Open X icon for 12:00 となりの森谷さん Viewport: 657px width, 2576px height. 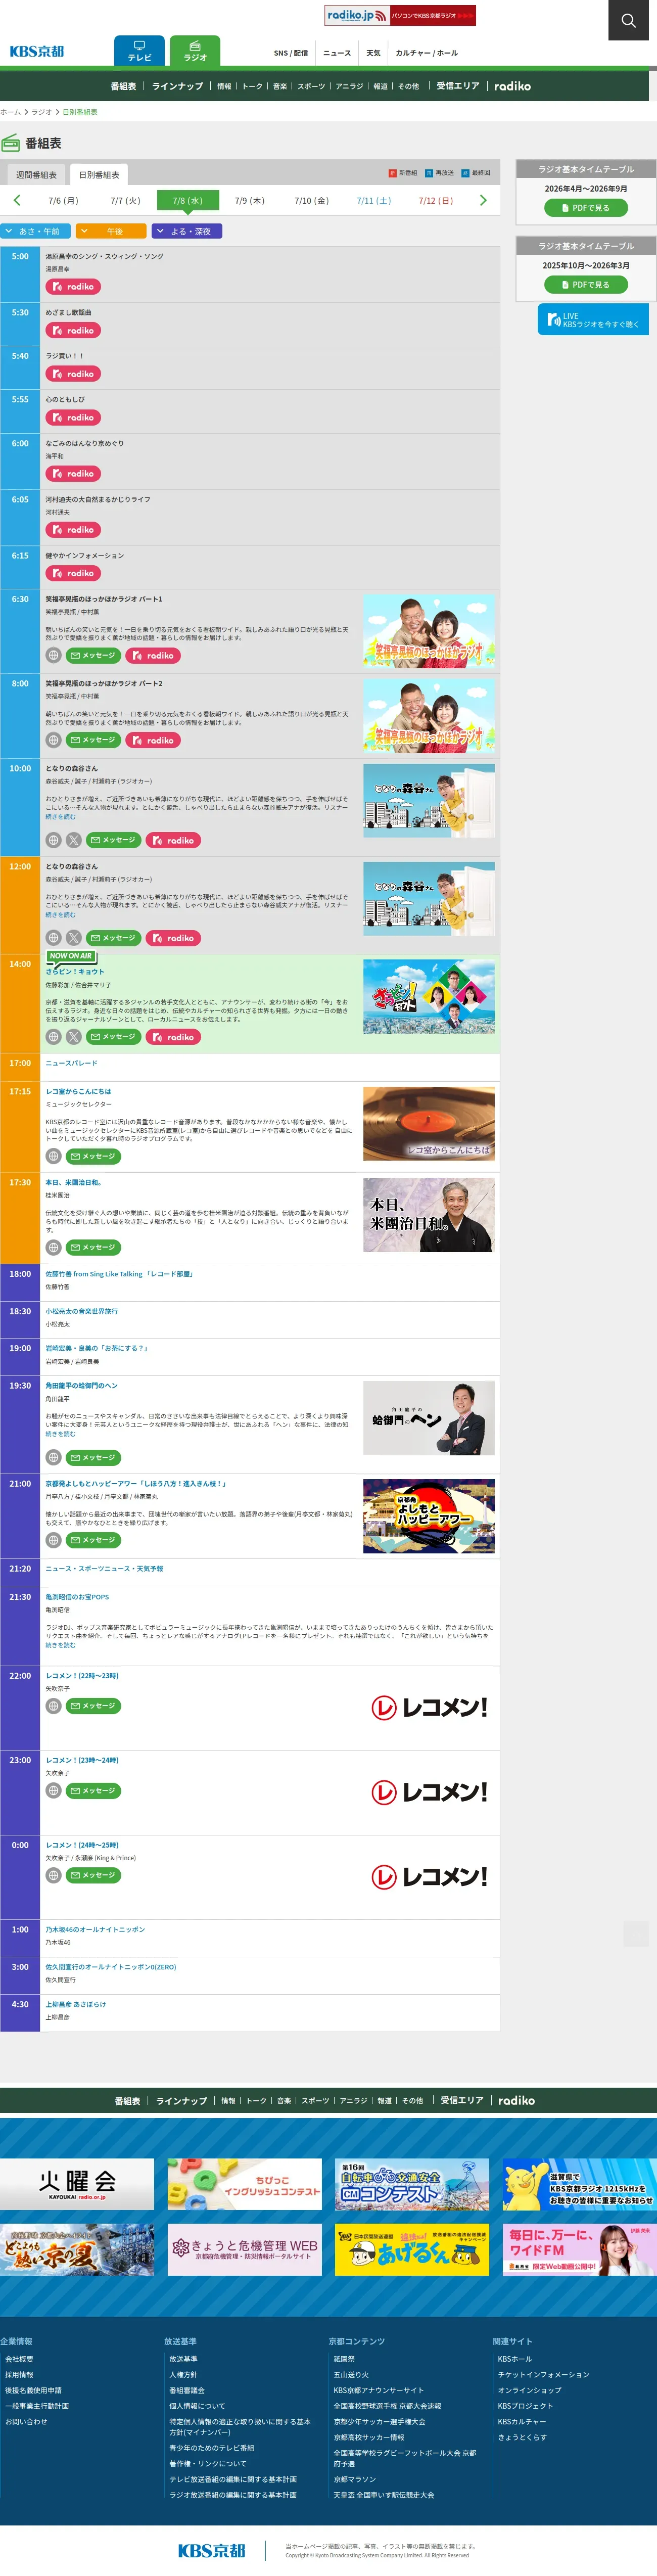pos(74,938)
